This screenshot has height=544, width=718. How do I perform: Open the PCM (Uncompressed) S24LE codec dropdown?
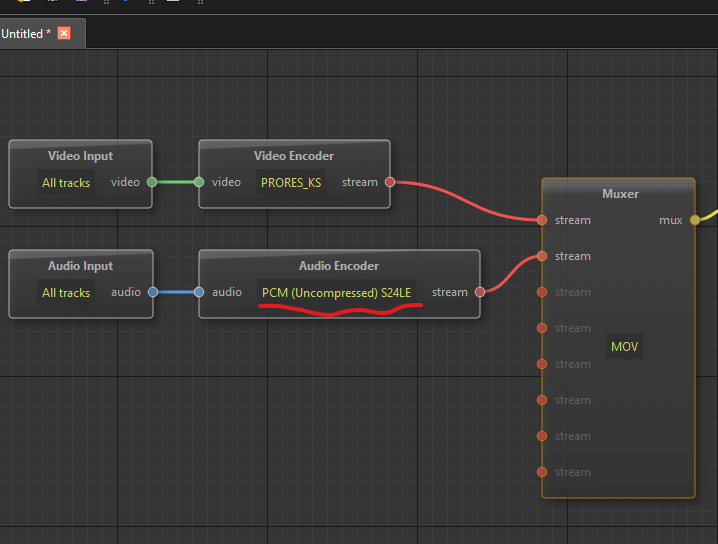(337, 293)
